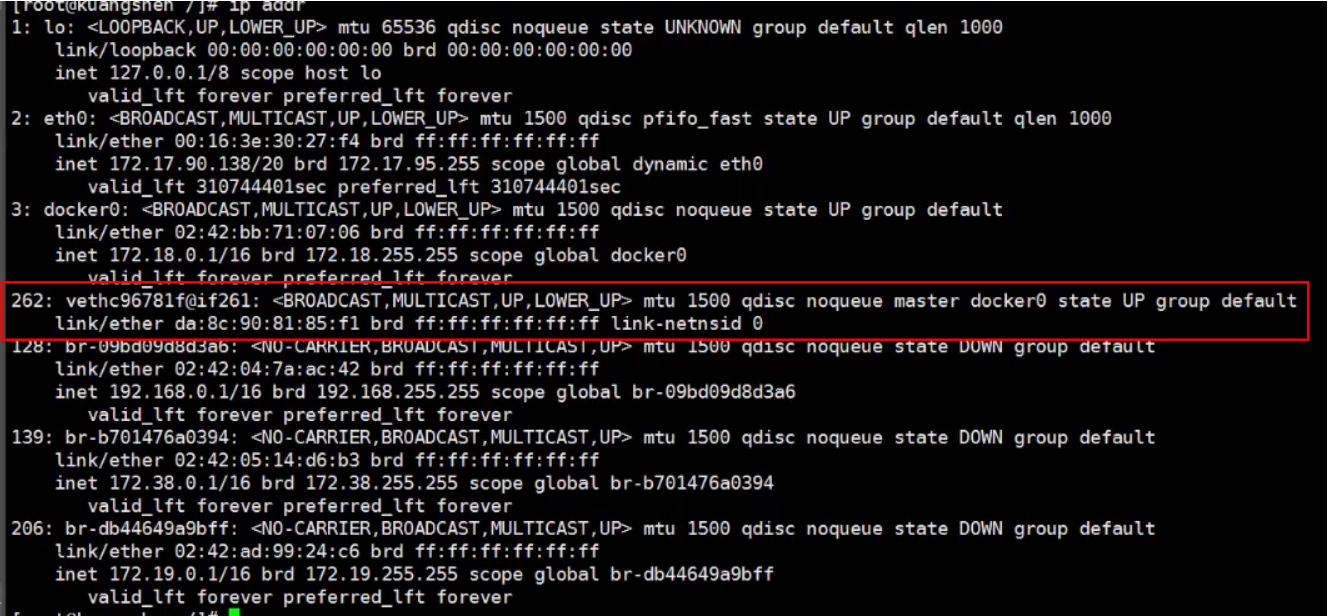The image size is (1332, 616).
Task: Select the eth0 interface label
Action: coord(65,118)
